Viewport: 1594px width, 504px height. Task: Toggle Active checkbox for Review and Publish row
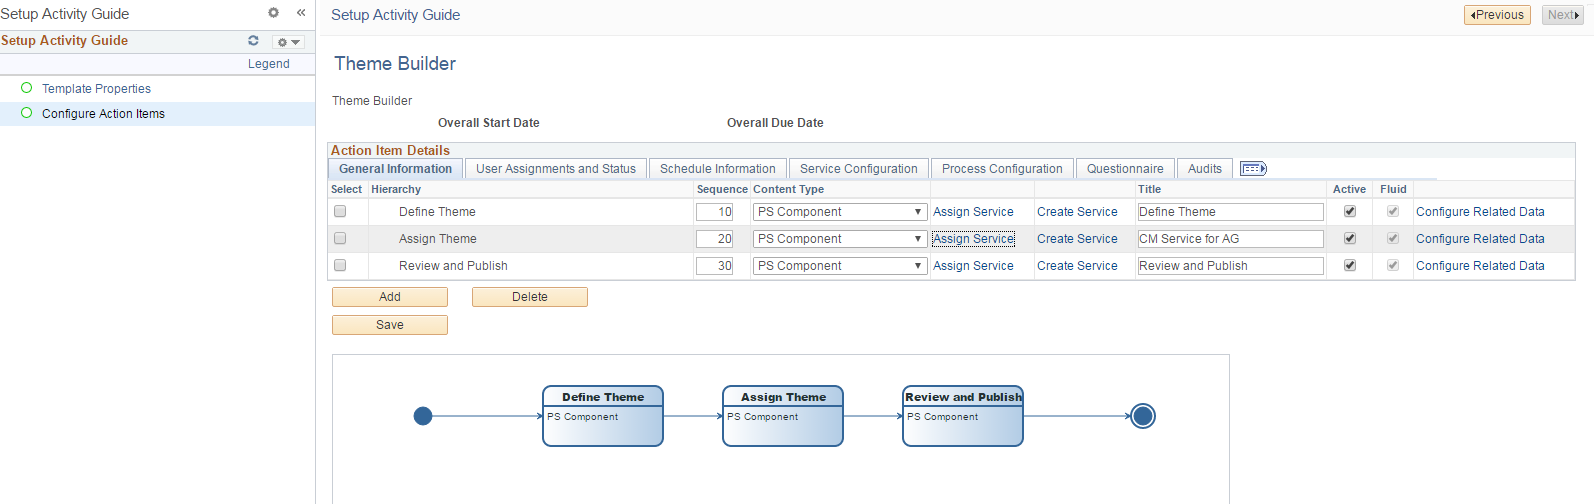(1350, 266)
